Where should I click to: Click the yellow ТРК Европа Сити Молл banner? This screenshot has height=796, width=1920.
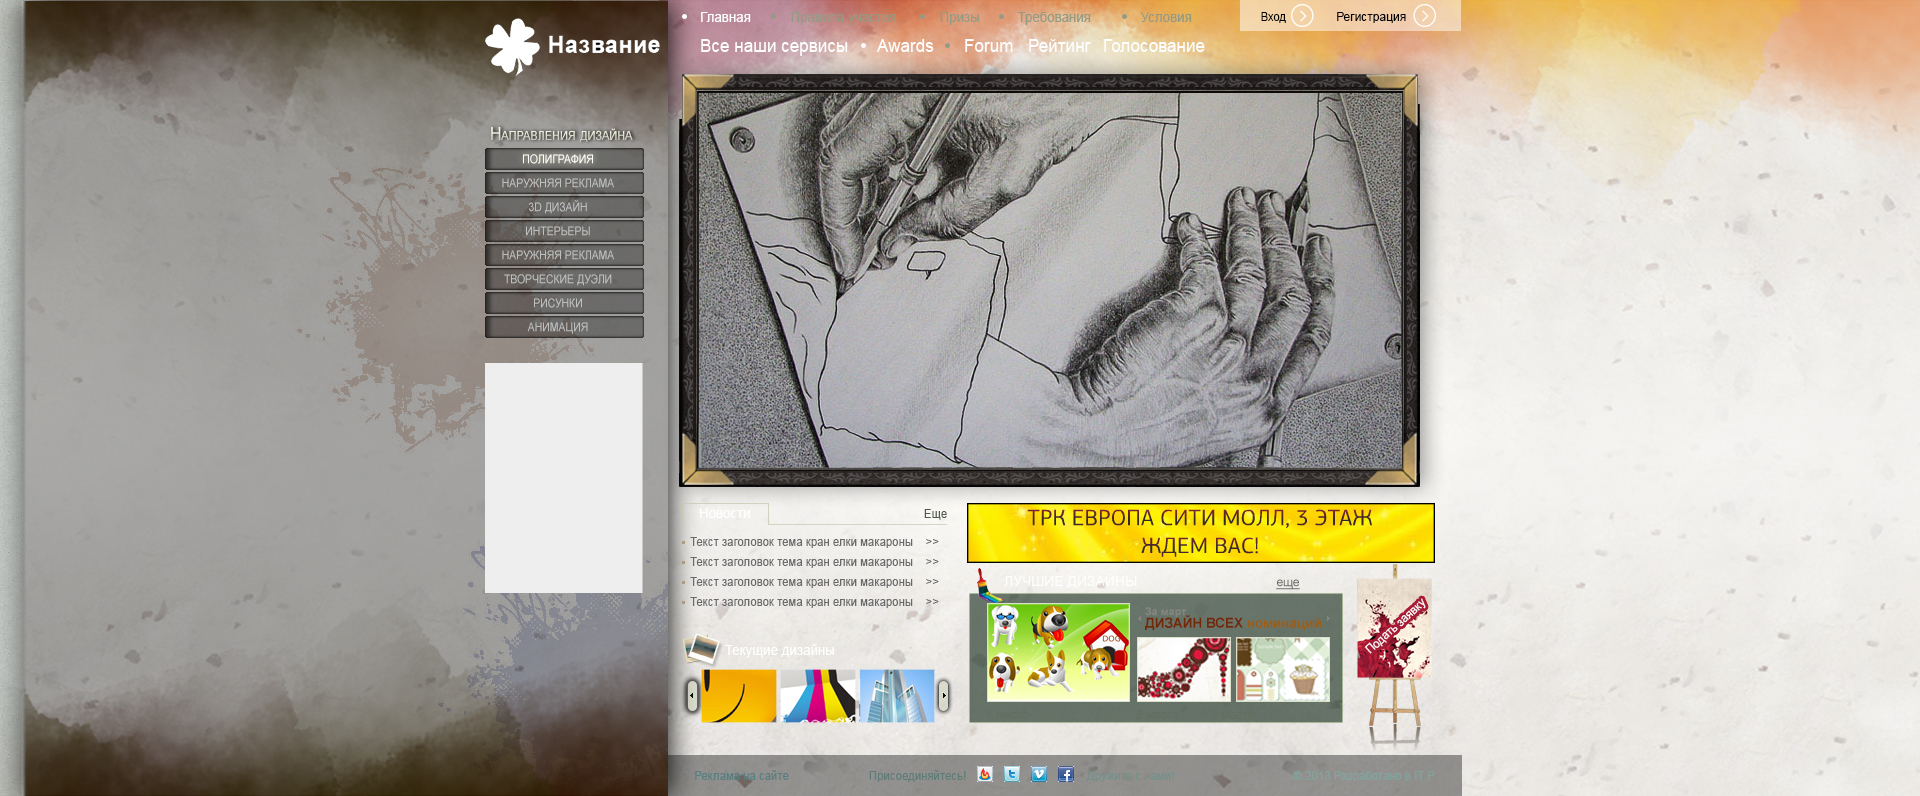(1201, 533)
